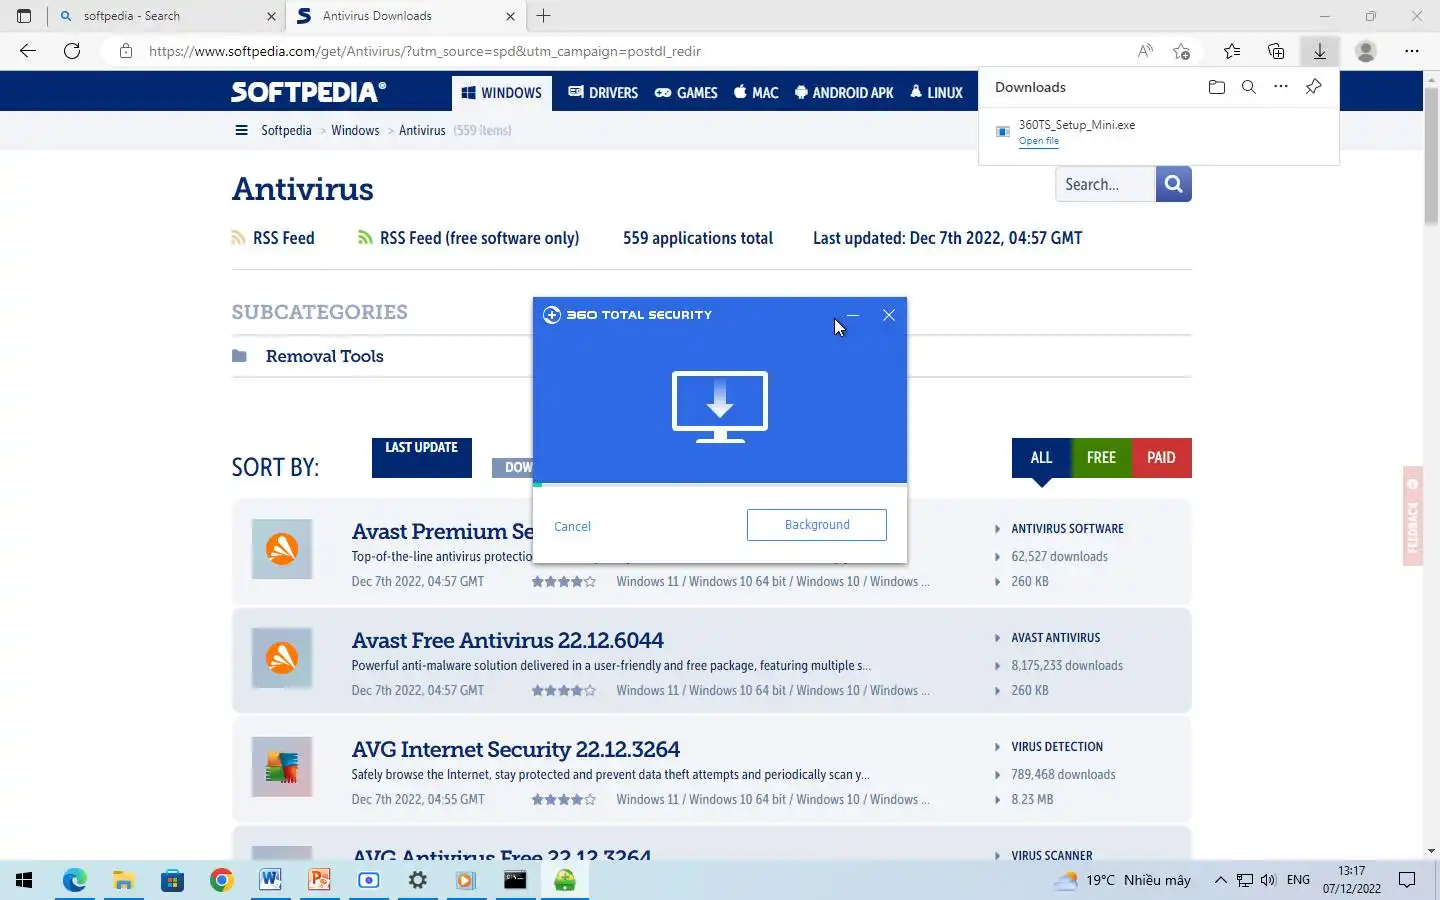Click AVG Internet Security app icon
The width and height of the screenshot is (1440, 900).
point(282,767)
